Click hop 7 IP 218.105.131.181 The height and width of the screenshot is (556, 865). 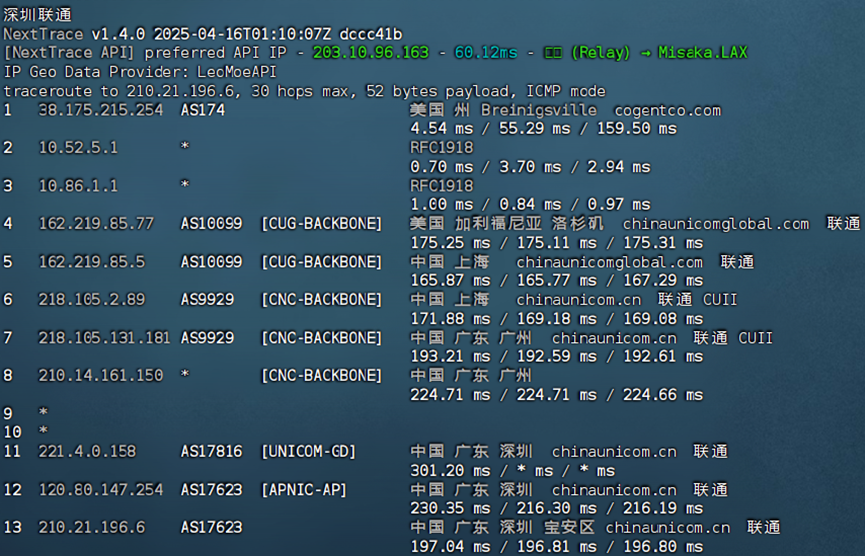point(104,338)
